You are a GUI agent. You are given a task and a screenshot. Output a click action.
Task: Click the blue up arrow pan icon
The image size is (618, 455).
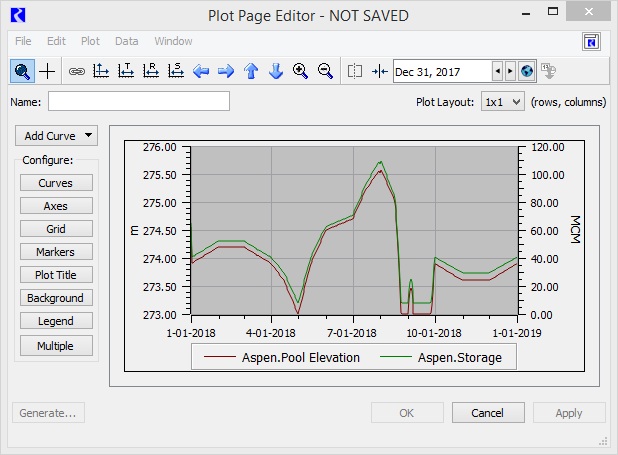point(251,71)
